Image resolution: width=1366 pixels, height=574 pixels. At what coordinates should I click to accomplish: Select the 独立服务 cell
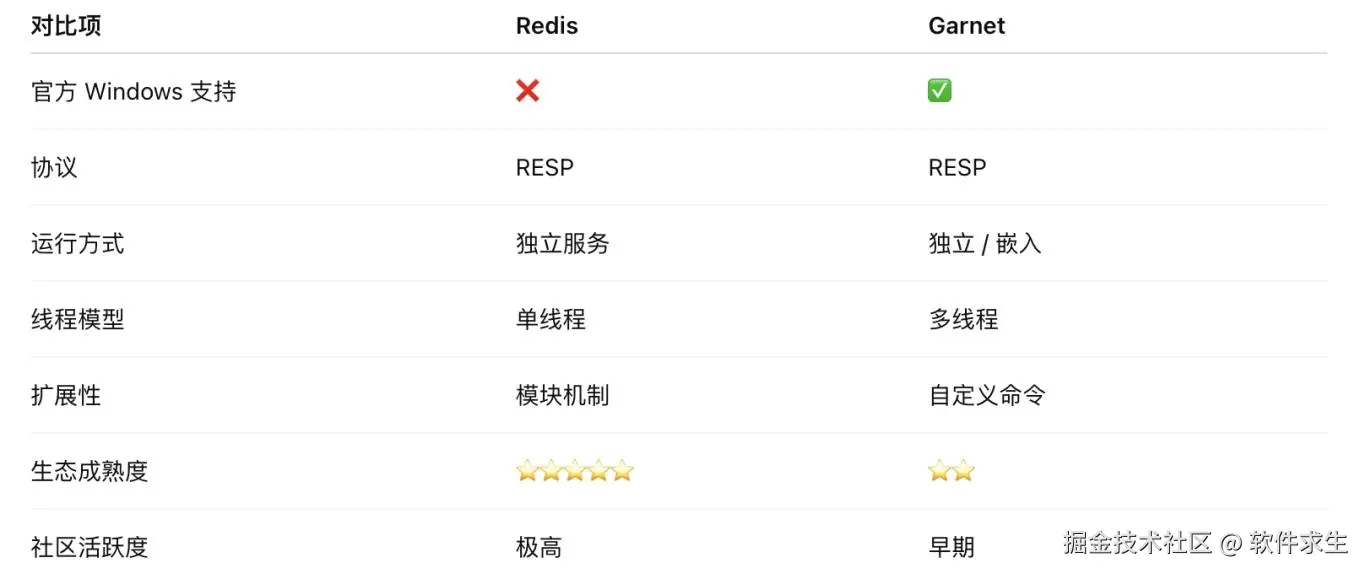point(563,244)
